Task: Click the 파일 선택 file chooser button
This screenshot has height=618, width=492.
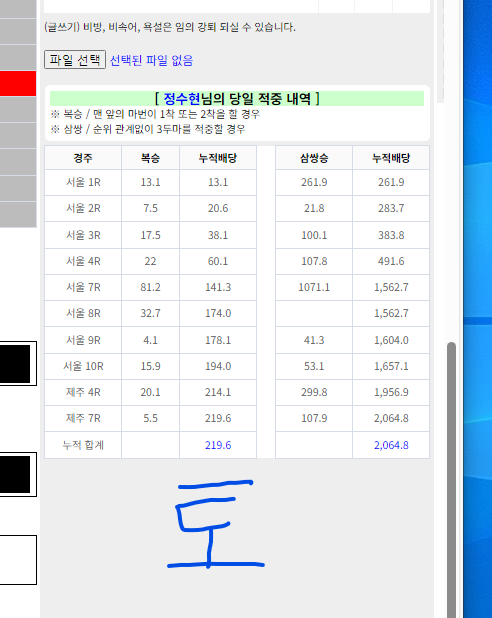Action: point(75,60)
